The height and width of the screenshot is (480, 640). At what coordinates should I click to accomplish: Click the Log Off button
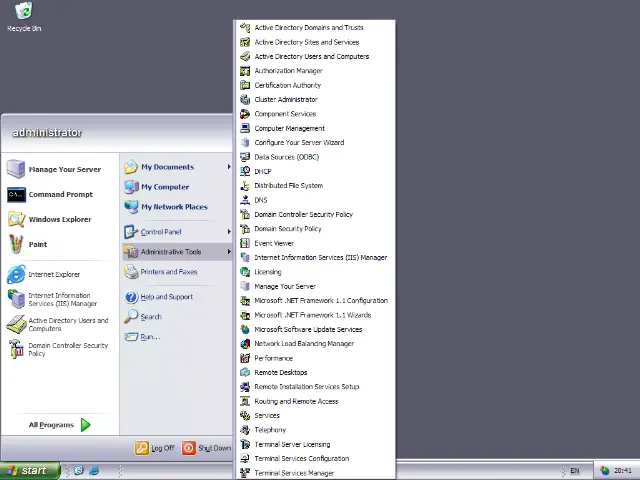pyautogui.click(x=154, y=448)
